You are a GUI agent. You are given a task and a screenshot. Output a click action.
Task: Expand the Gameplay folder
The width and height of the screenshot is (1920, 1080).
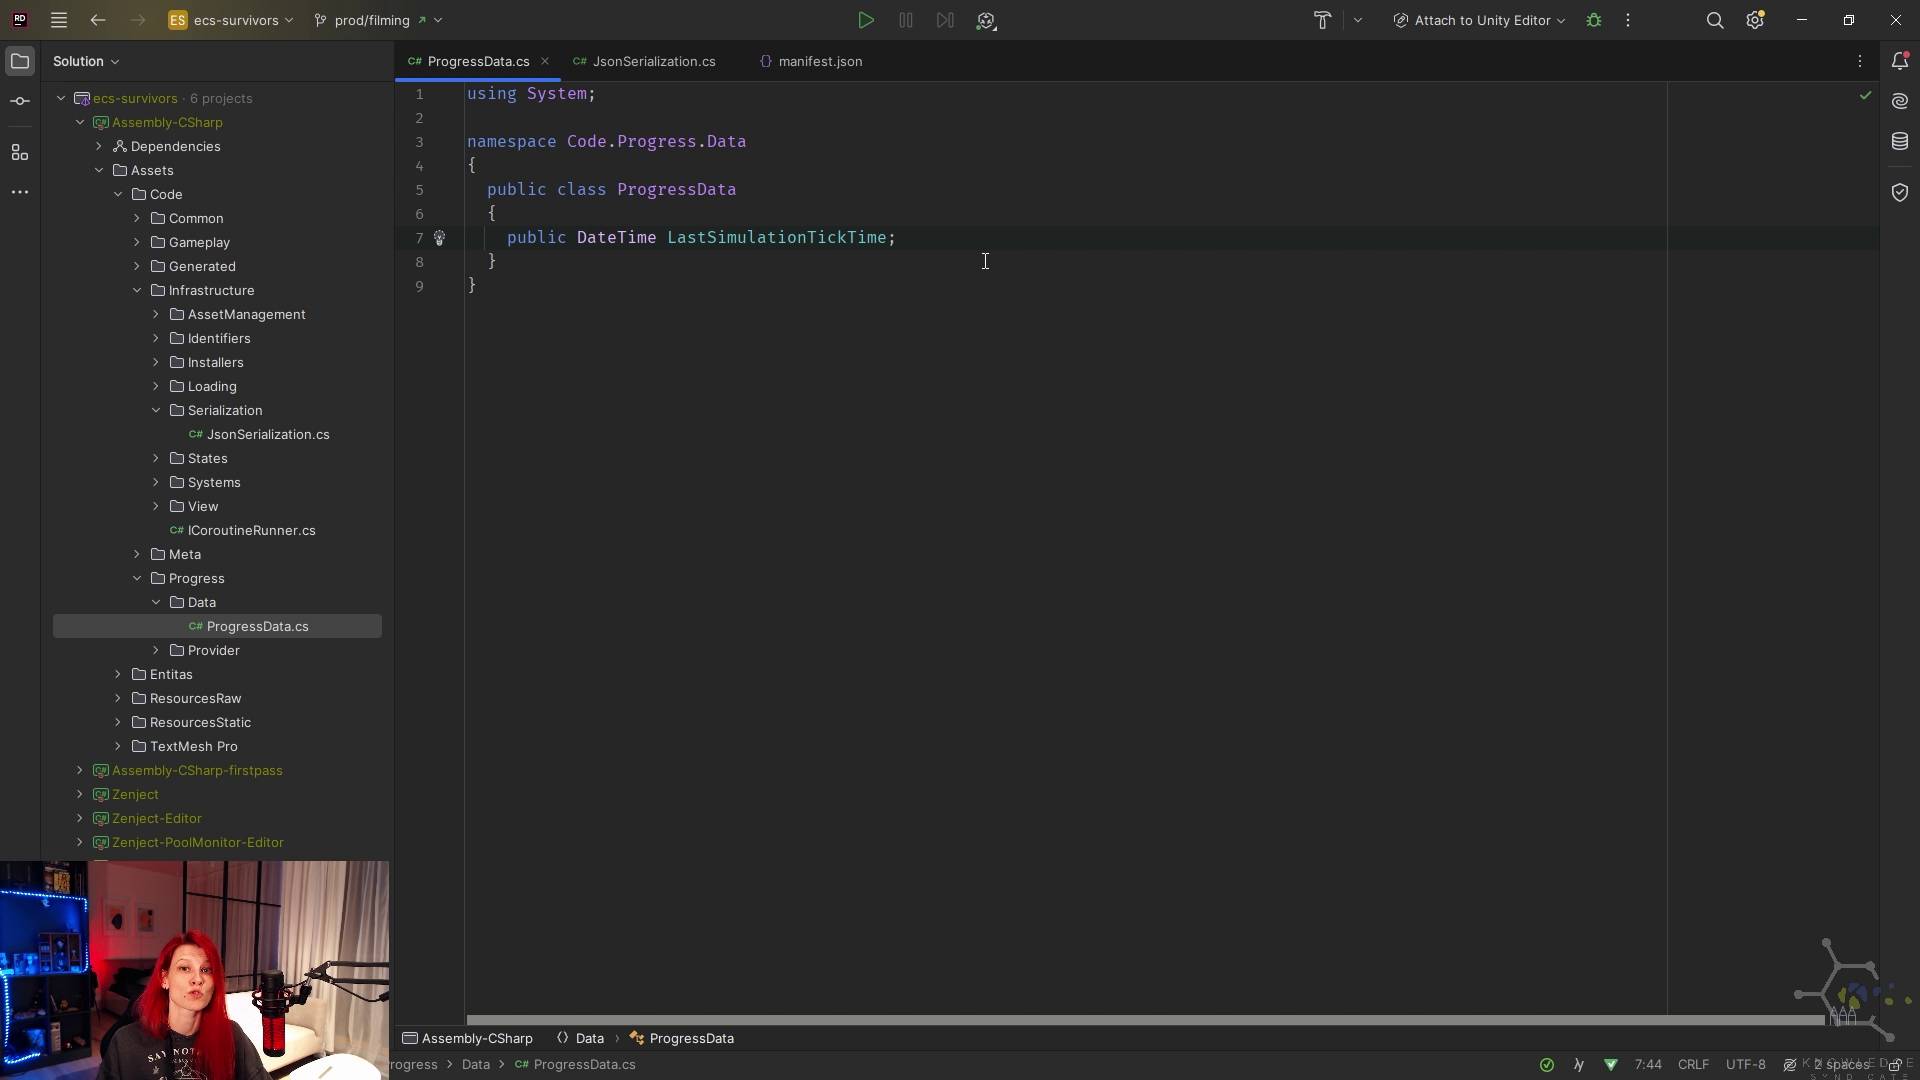coord(137,242)
